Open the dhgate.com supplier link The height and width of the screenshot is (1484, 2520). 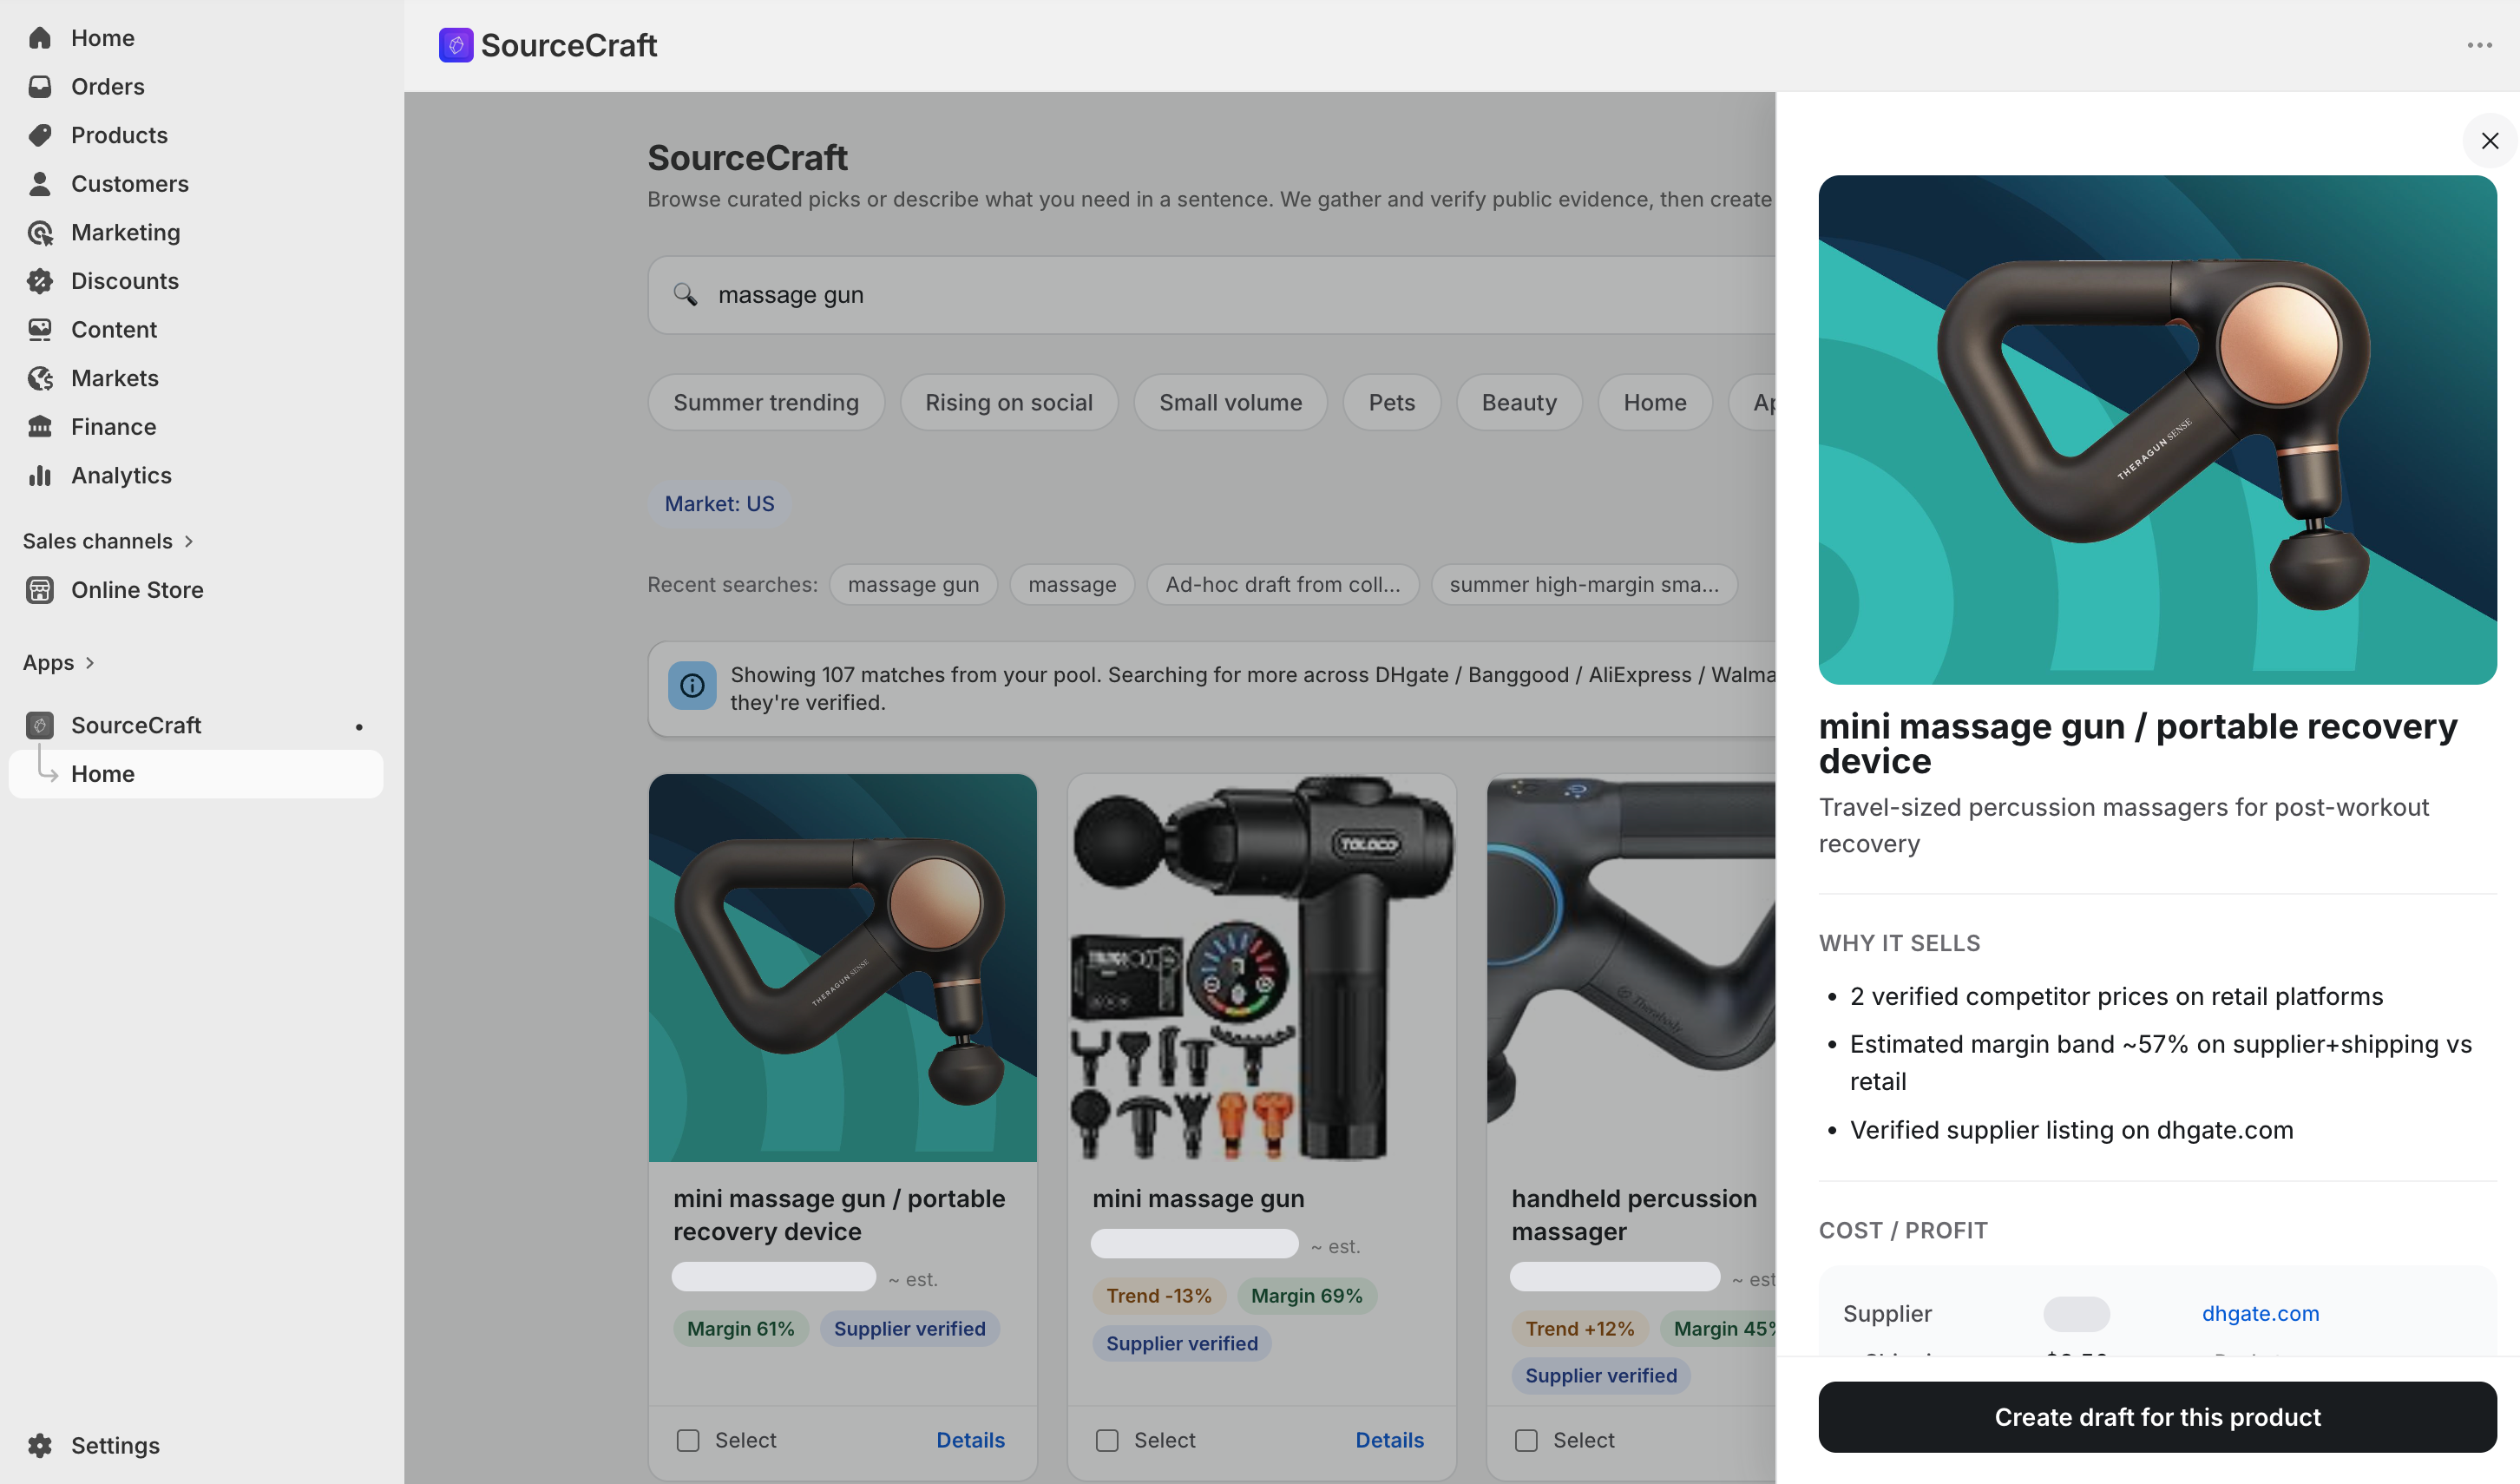coord(2260,1313)
